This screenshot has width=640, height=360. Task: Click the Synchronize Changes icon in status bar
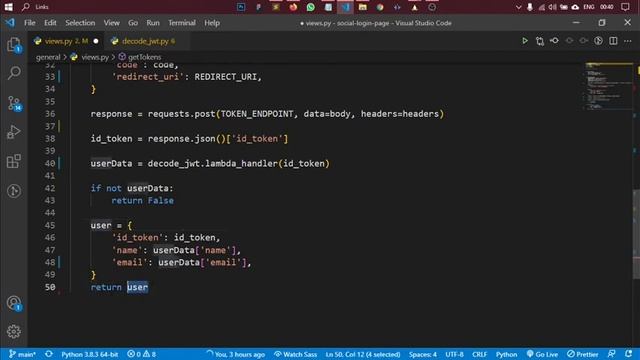click(x=49, y=354)
